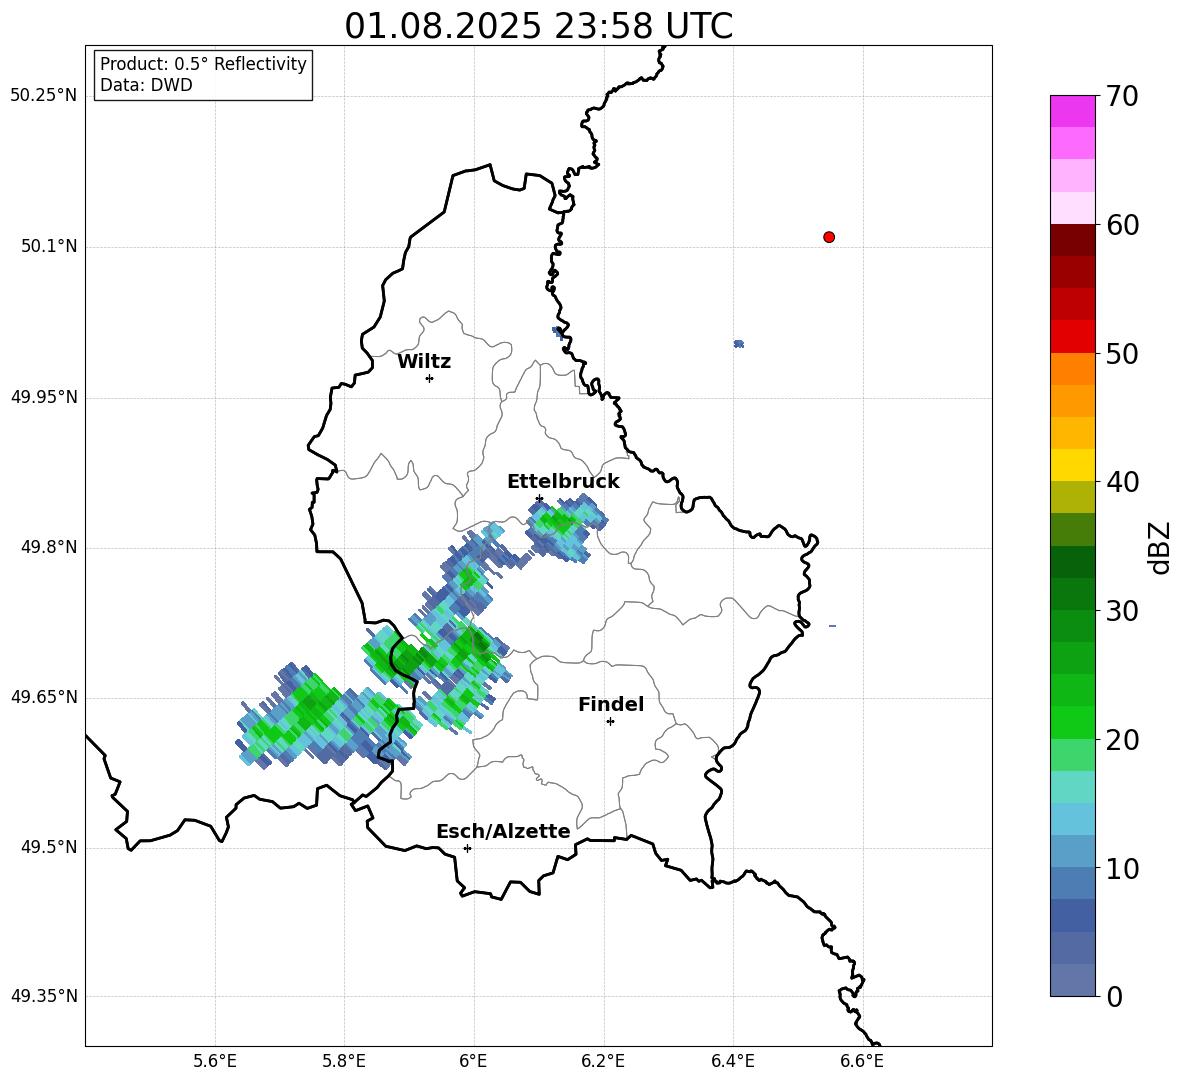Click the Findel city cross marker

coord(610,721)
